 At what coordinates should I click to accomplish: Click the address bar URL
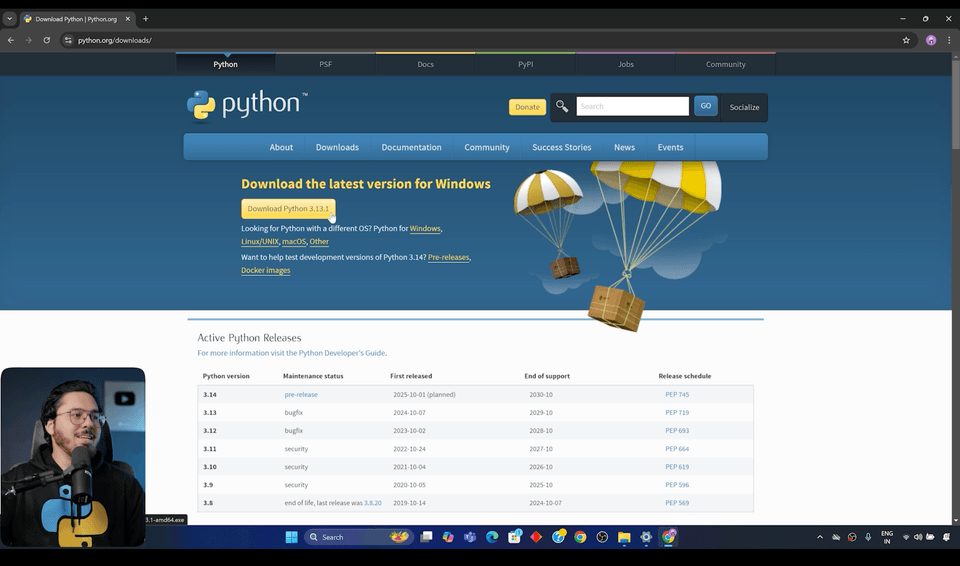pos(114,40)
